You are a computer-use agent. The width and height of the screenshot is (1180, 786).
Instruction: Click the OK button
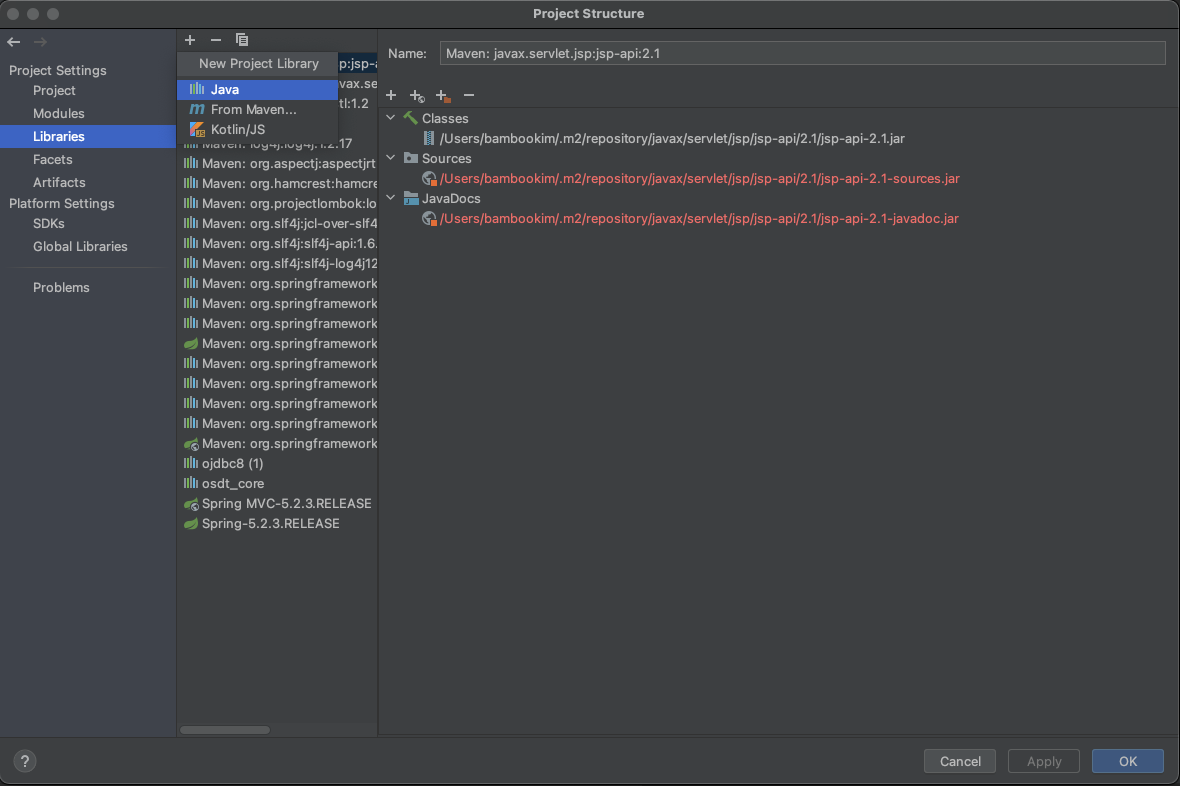1127,761
